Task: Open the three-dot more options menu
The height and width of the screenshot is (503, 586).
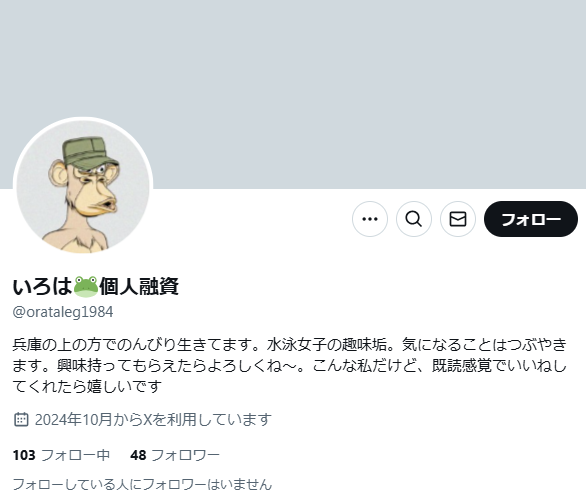Action: point(370,219)
